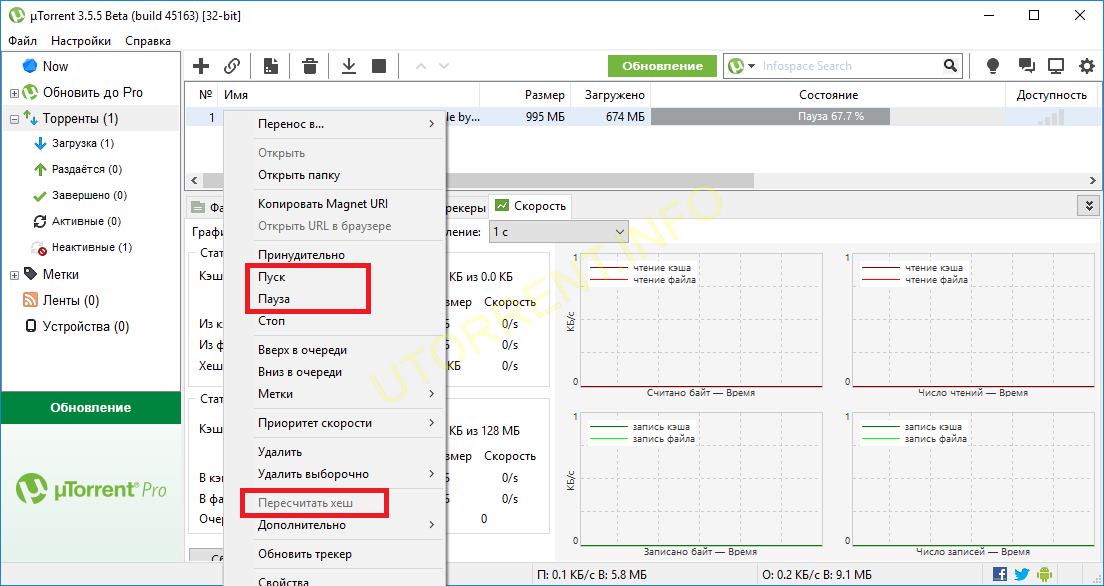Choose Вниз в очереди
The width and height of the screenshot is (1104, 586).
tap(334, 372)
